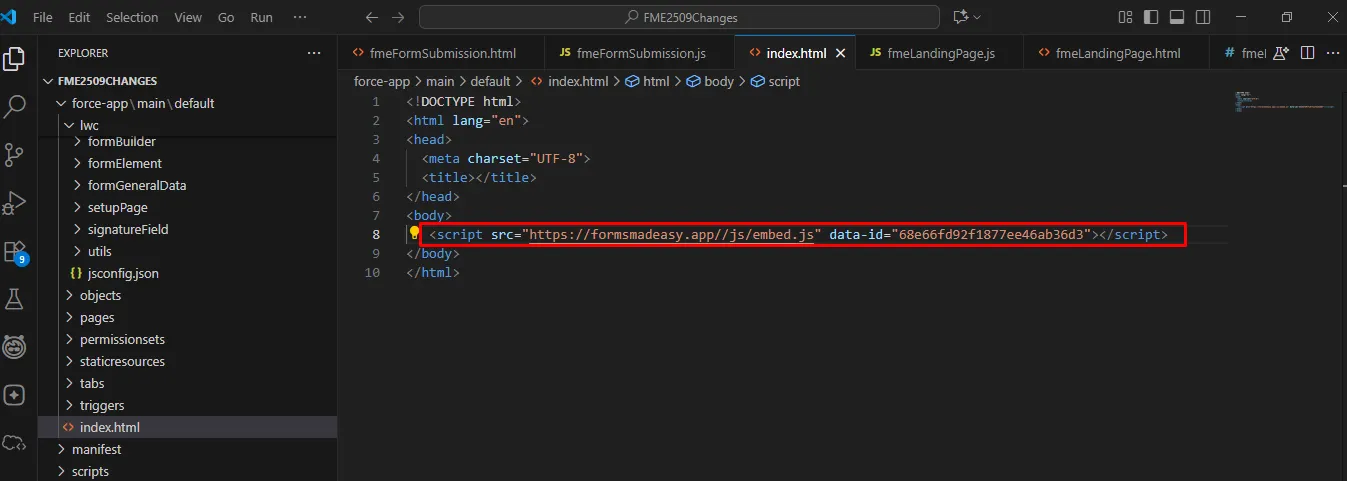Viewport: 1347px width, 481px height.
Task: Open the Search view in activity bar
Action: click(15, 106)
